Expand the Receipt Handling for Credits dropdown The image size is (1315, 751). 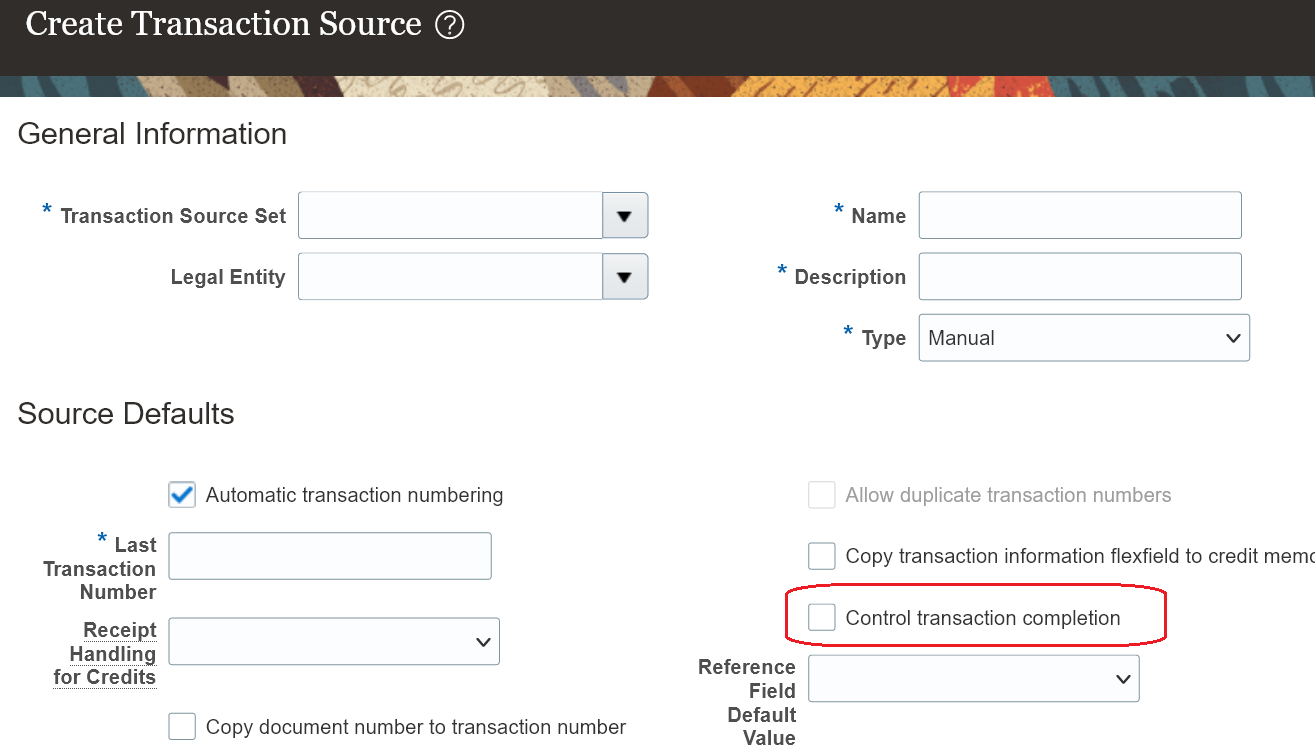point(334,642)
